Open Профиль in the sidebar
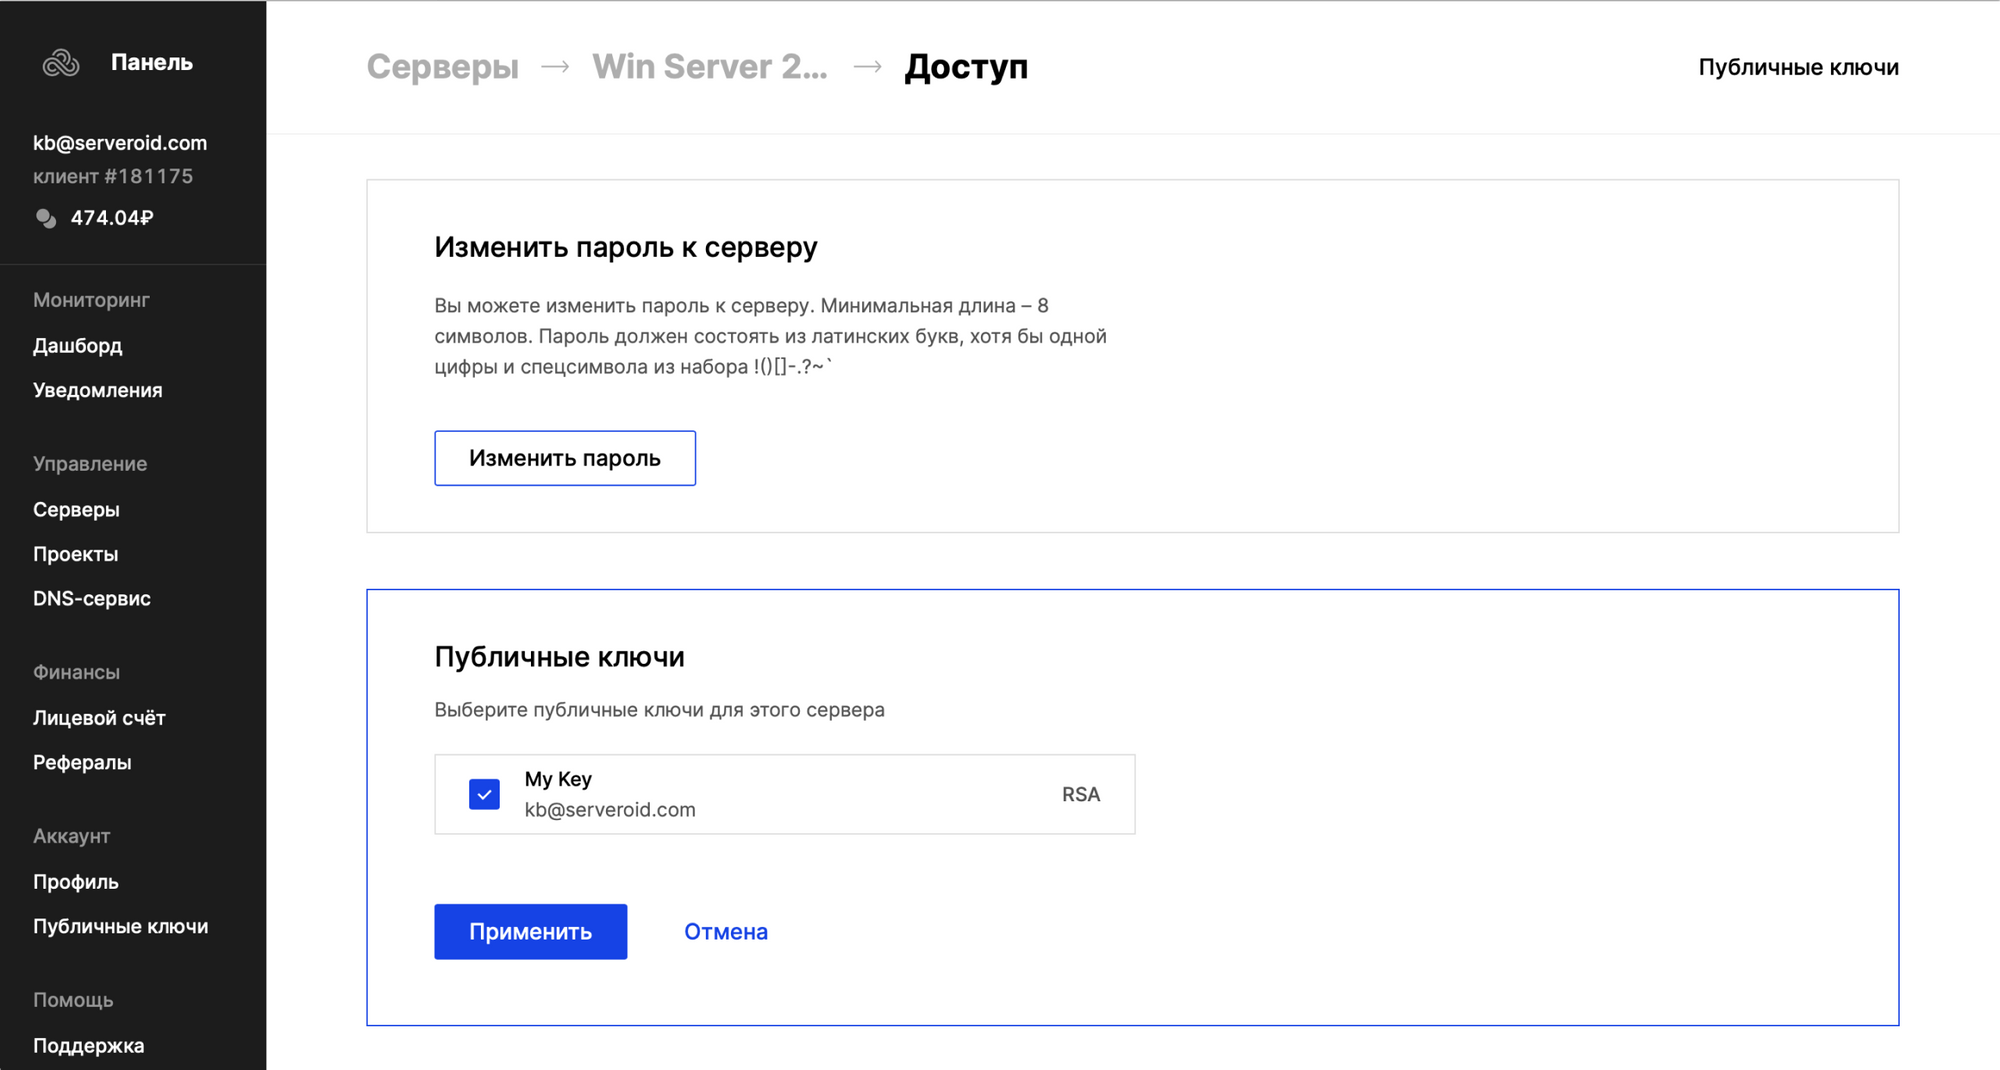The width and height of the screenshot is (2000, 1070). [76, 882]
